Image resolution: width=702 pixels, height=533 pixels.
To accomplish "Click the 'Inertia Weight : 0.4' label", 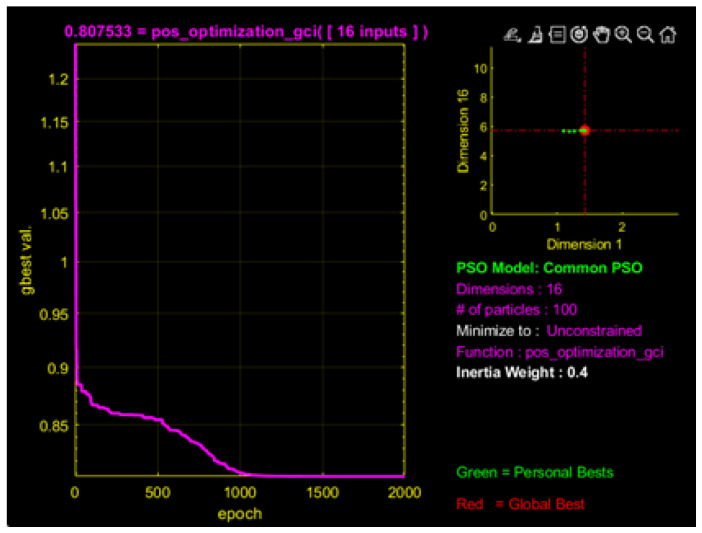I will pyautogui.click(x=522, y=372).
